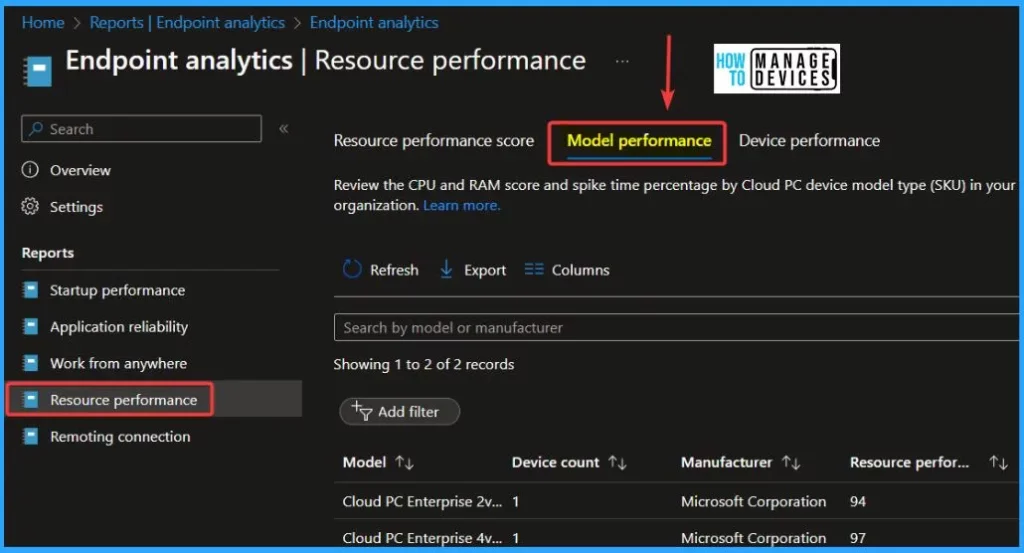This screenshot has width=1024, height=553.
Task: Collapse the sidebar with double chevron
Action: [283, 129]
